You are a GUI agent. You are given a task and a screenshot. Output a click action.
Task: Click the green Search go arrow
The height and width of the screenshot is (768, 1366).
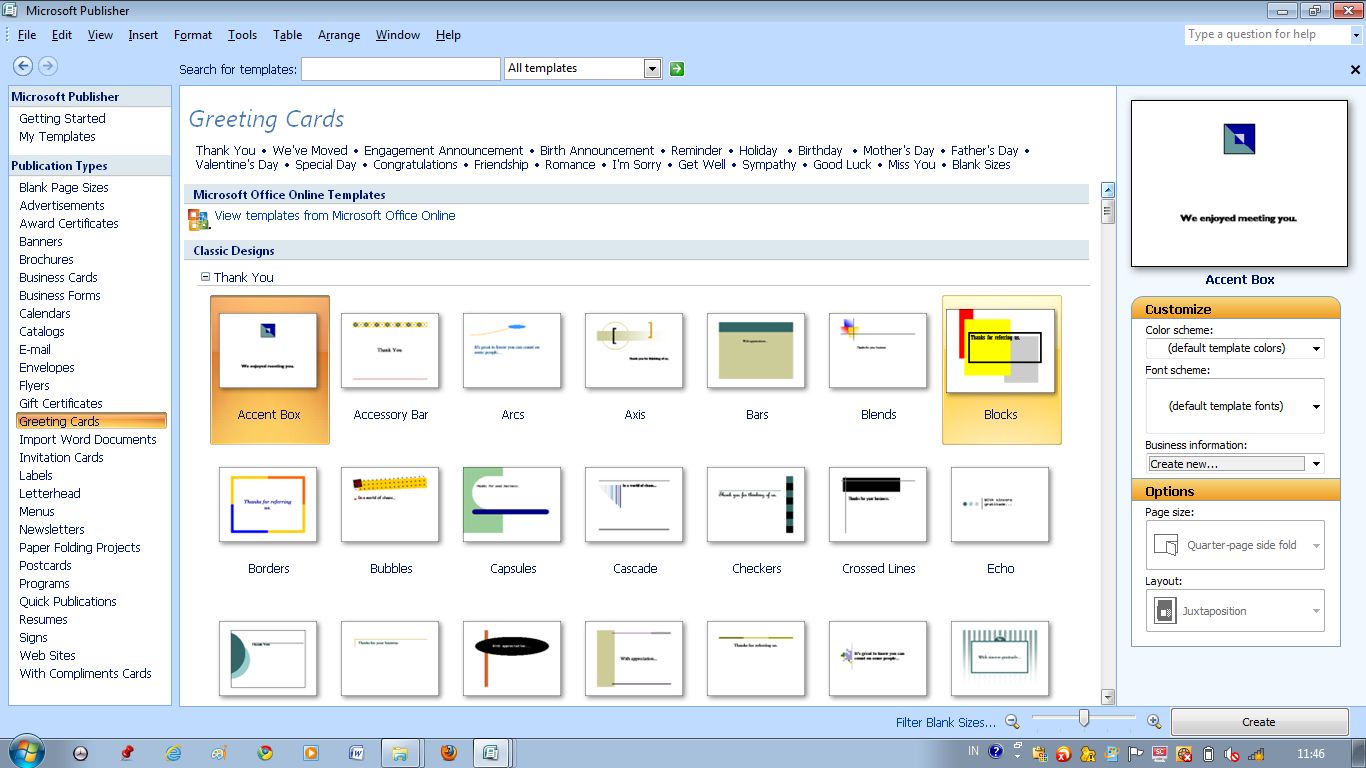677,69
